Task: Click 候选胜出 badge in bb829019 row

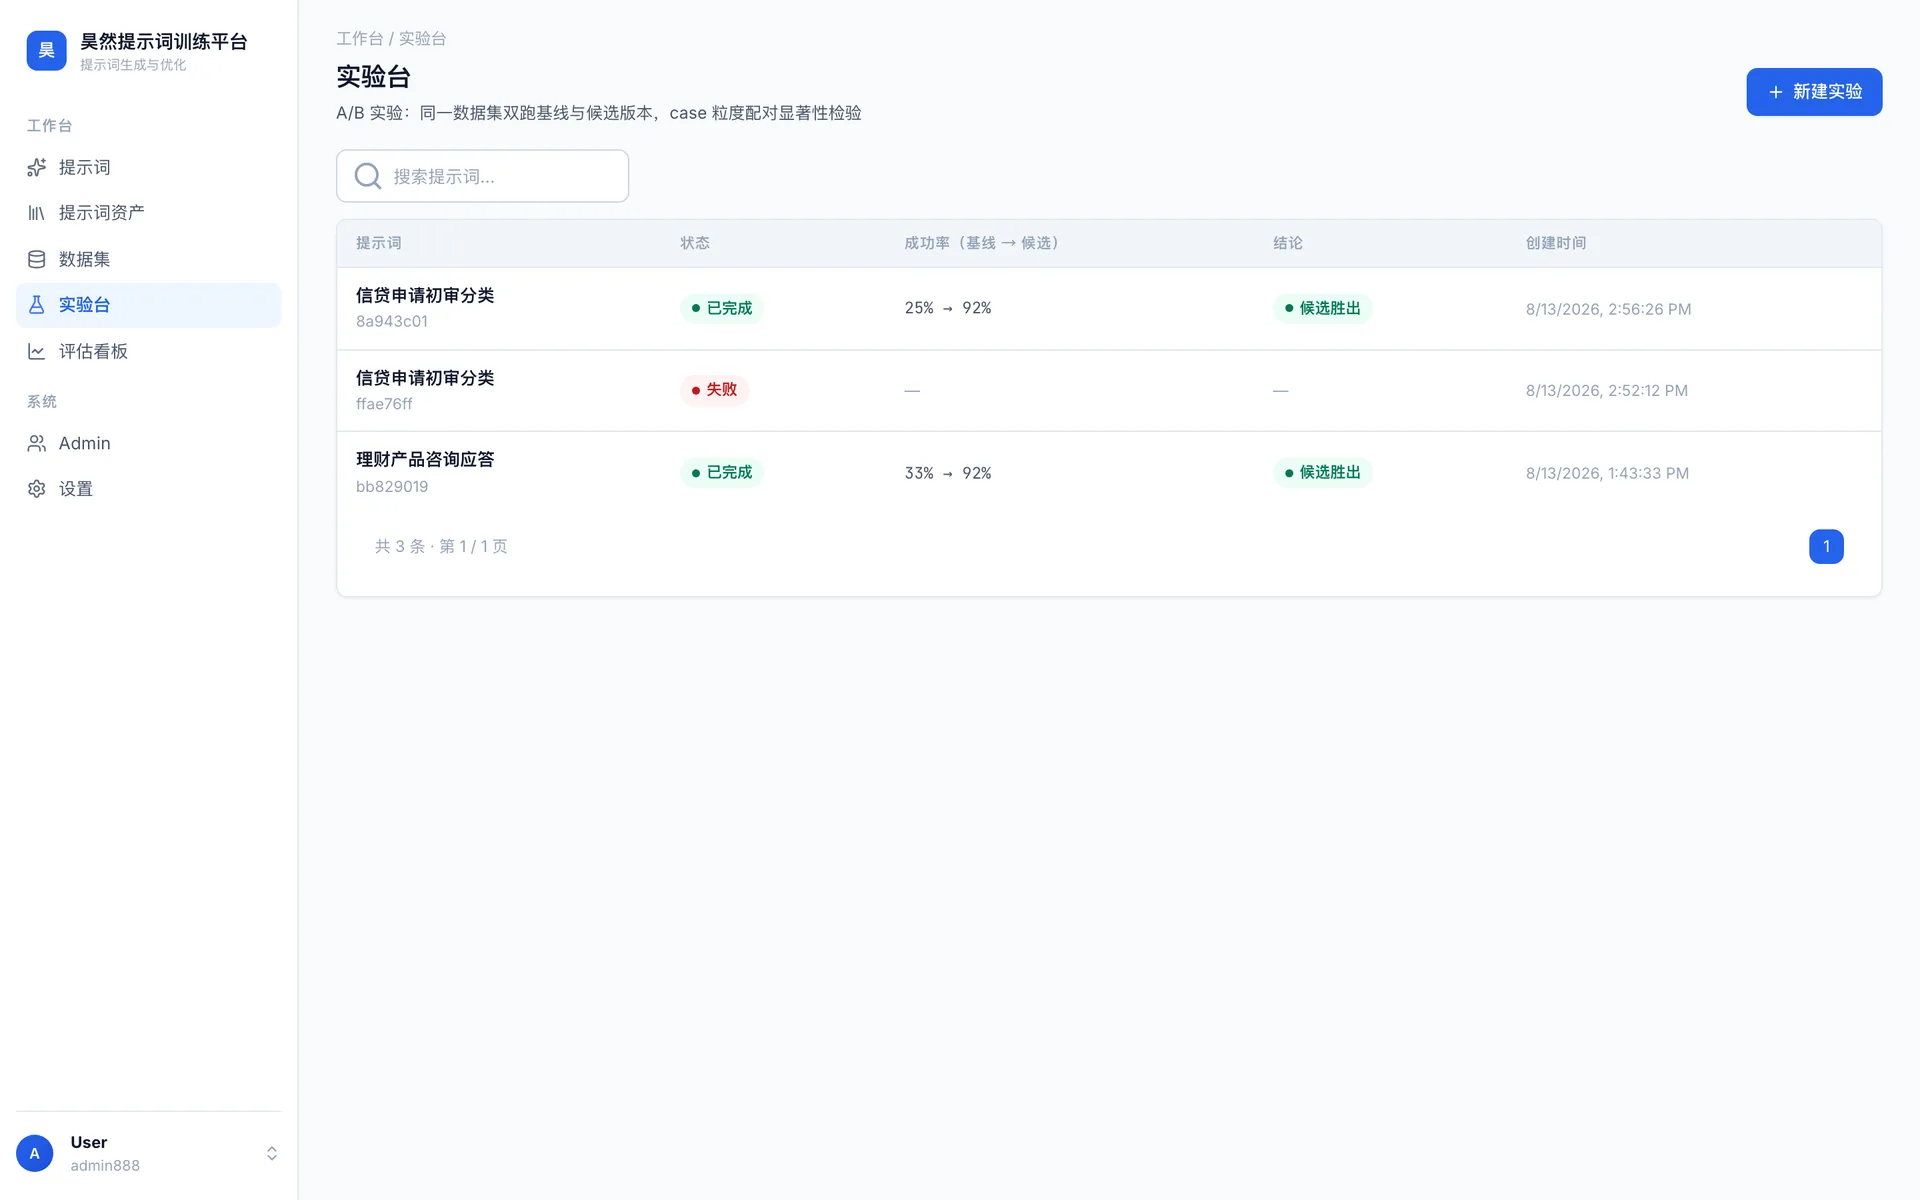Action: point(1322,472)
